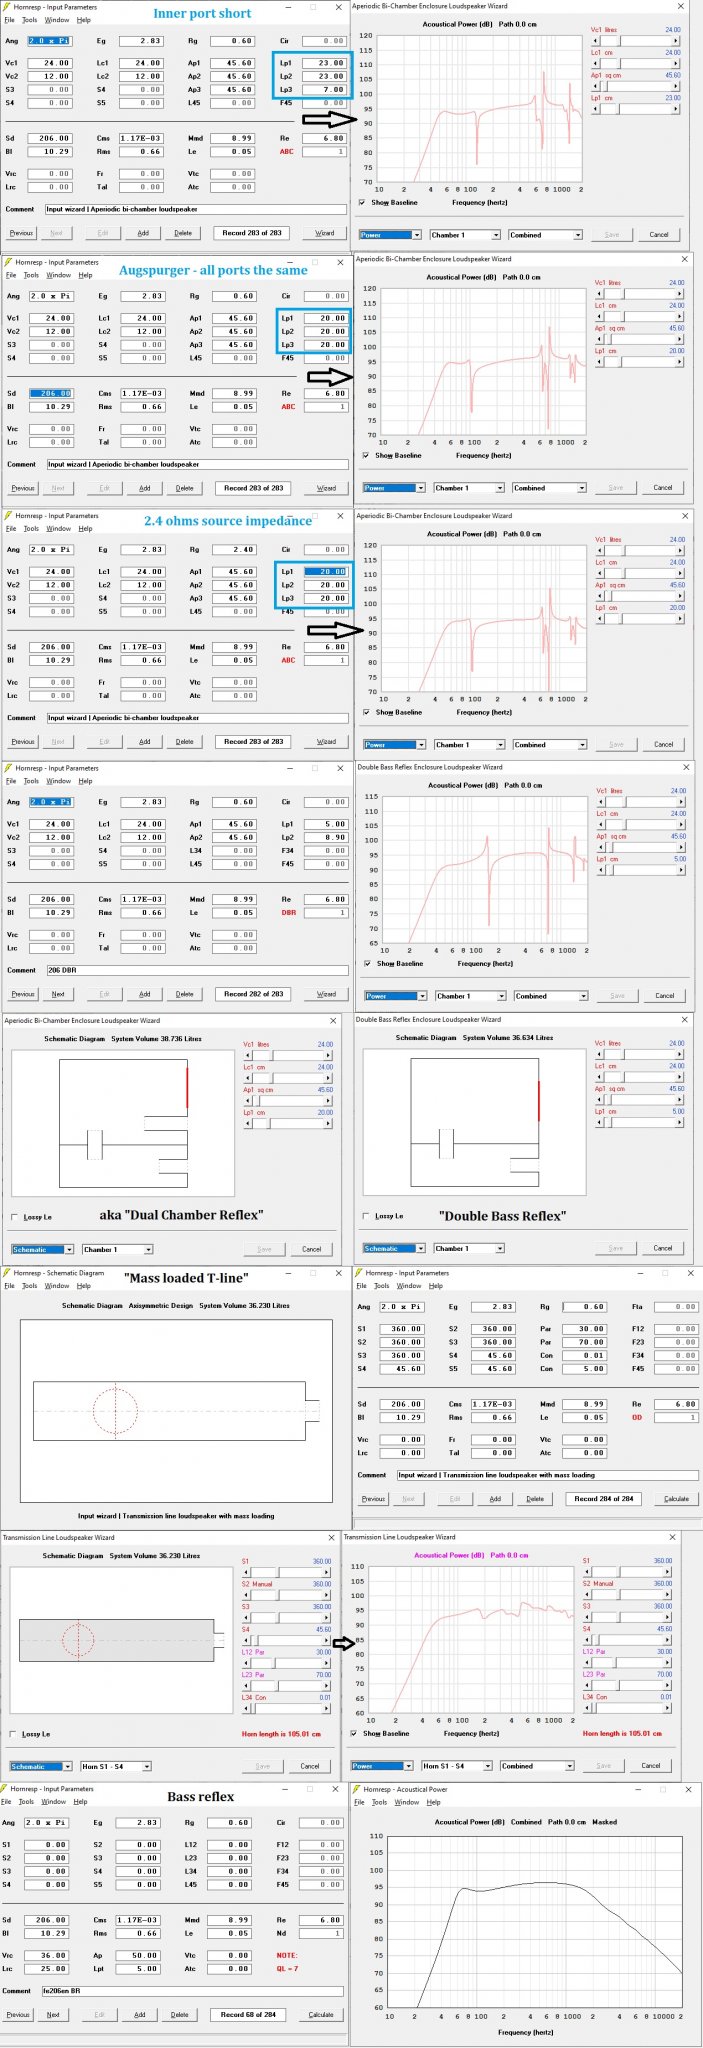Screen dimensions: 703x2048
Task: Toggle Show Baseline in wizard showing Lp1 23.00
Action: coord(362,202)
